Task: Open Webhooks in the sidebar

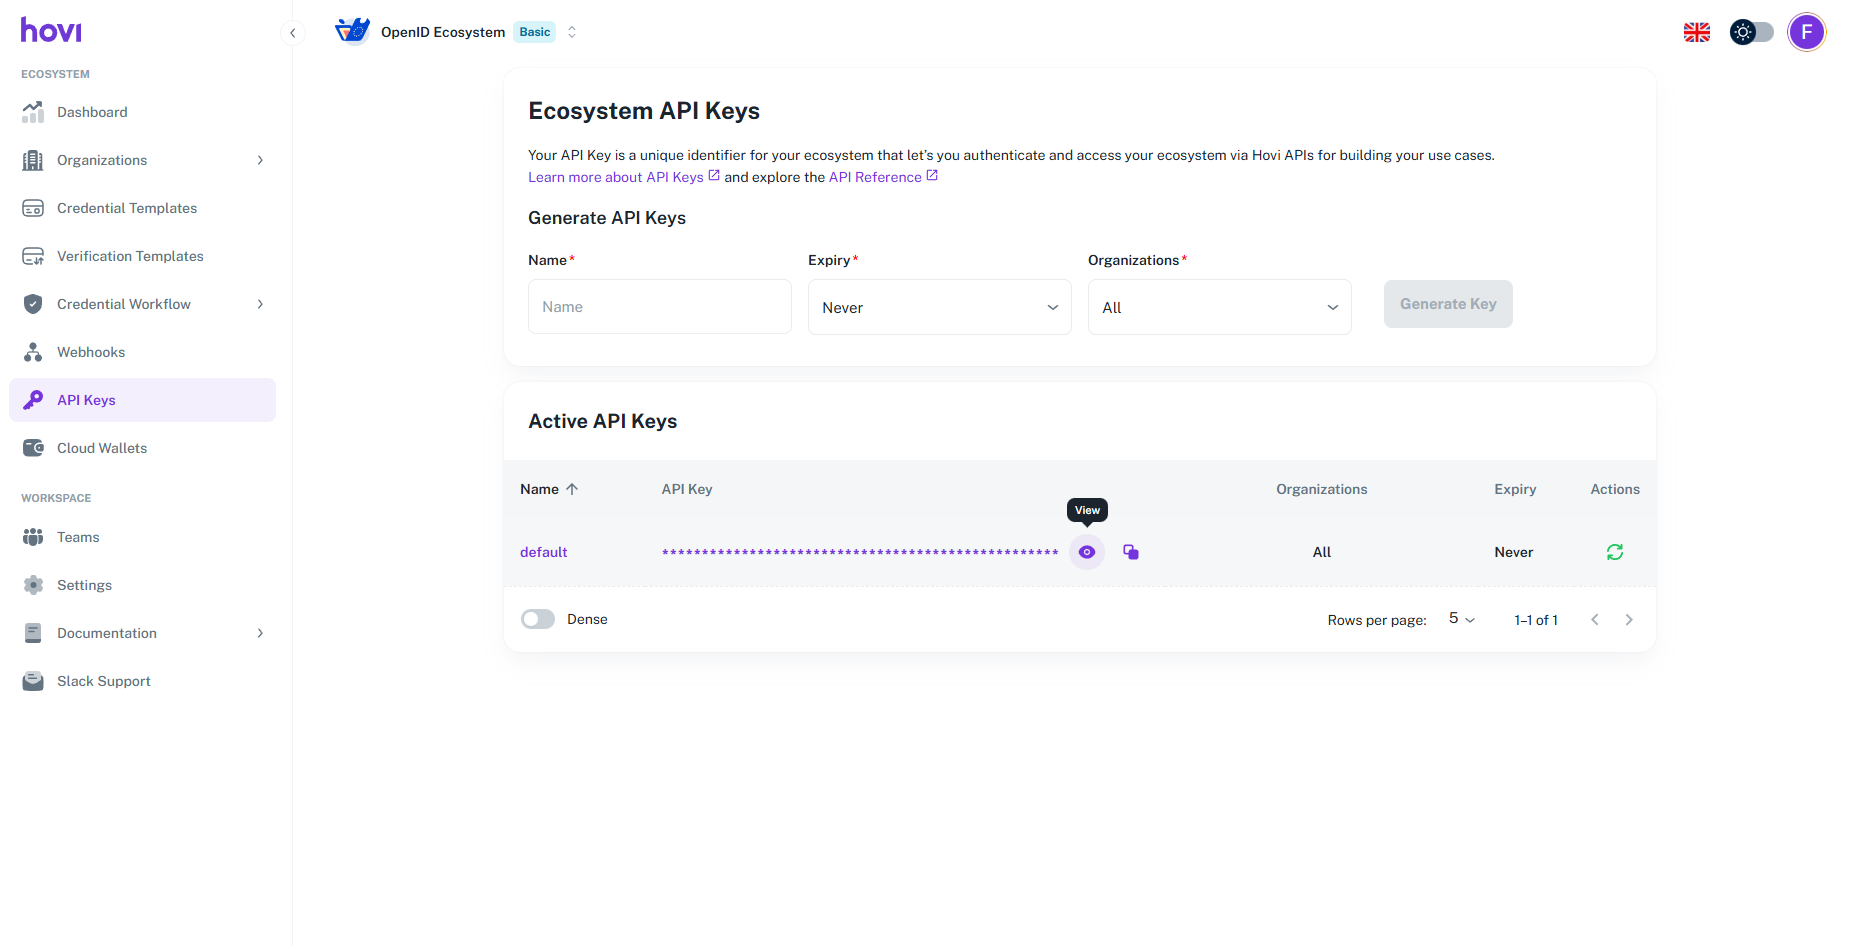Action: (x=91, y=352)
